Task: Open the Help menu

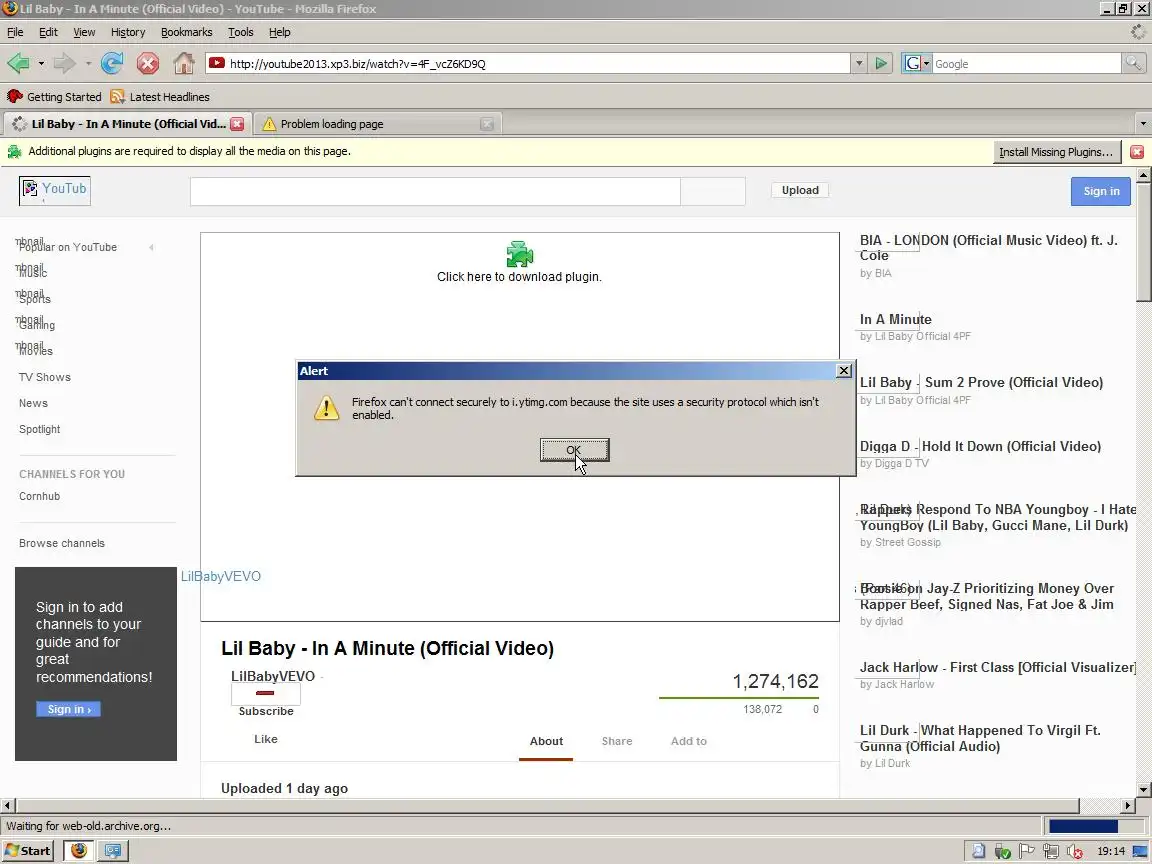Action: 279,32
